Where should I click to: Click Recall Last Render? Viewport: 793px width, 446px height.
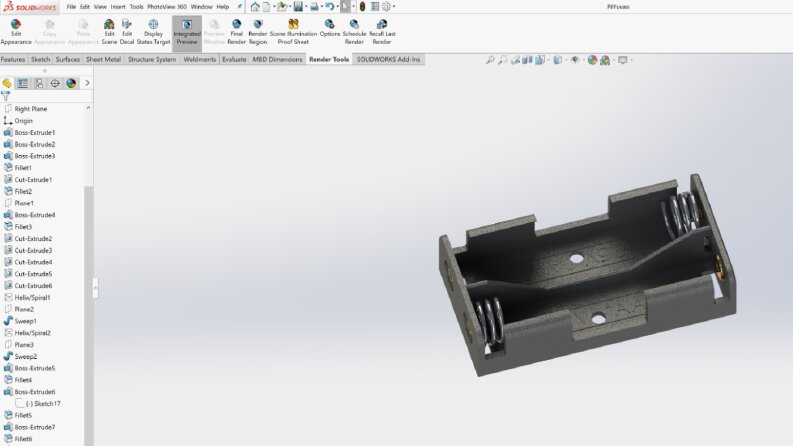point(382,32)
